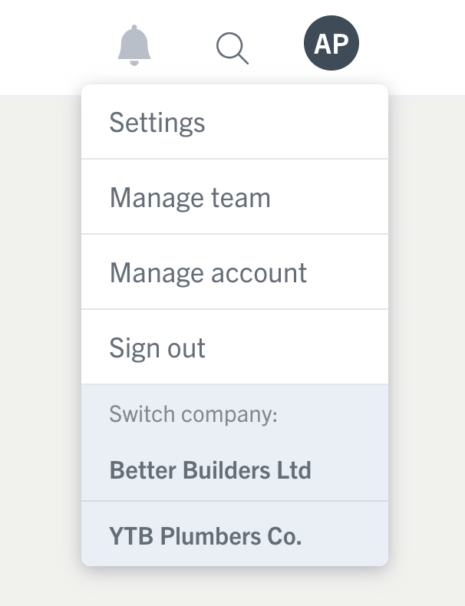Select Manage team menu entry
The image size is (465, 606).
(x=235, y=196)
